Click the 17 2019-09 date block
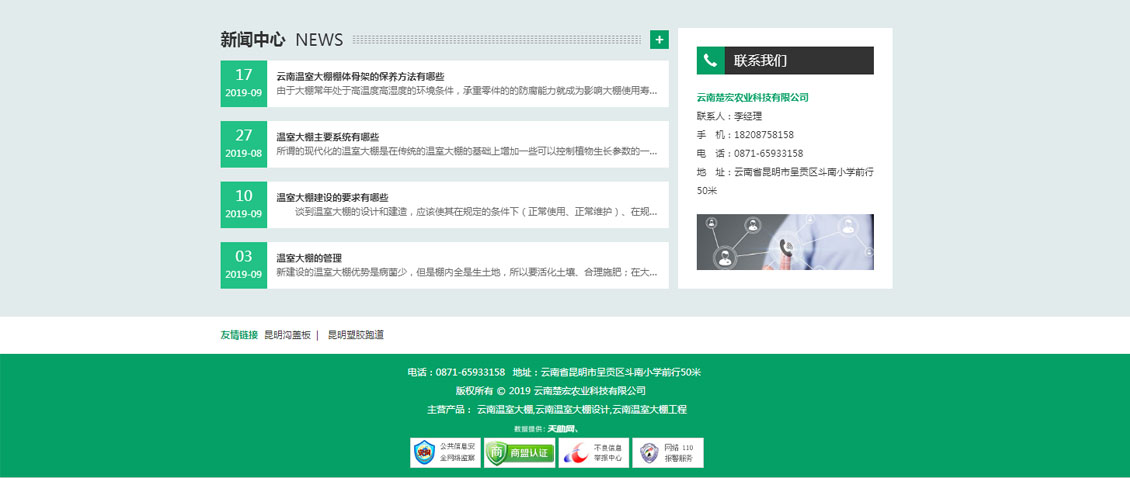Image resolution: width=1130 pixels, height=478 pixels. [x=244, y=84]
